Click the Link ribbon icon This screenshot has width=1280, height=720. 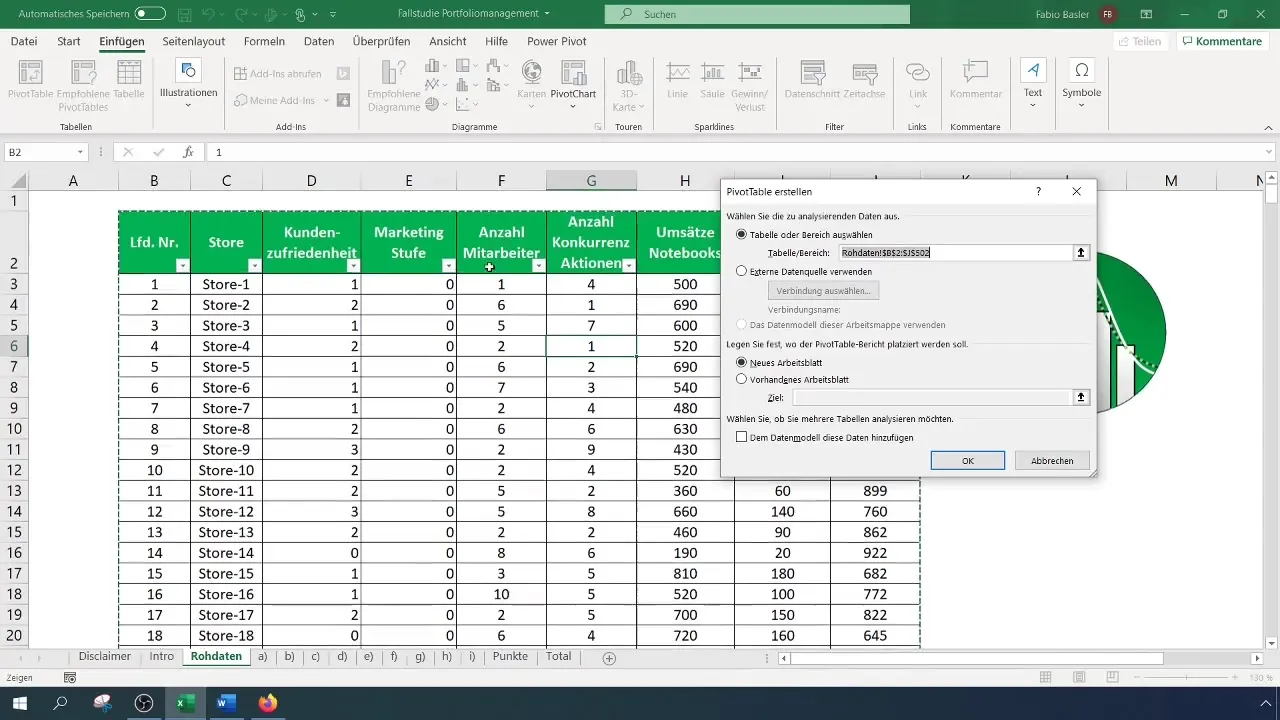point(917,84)
